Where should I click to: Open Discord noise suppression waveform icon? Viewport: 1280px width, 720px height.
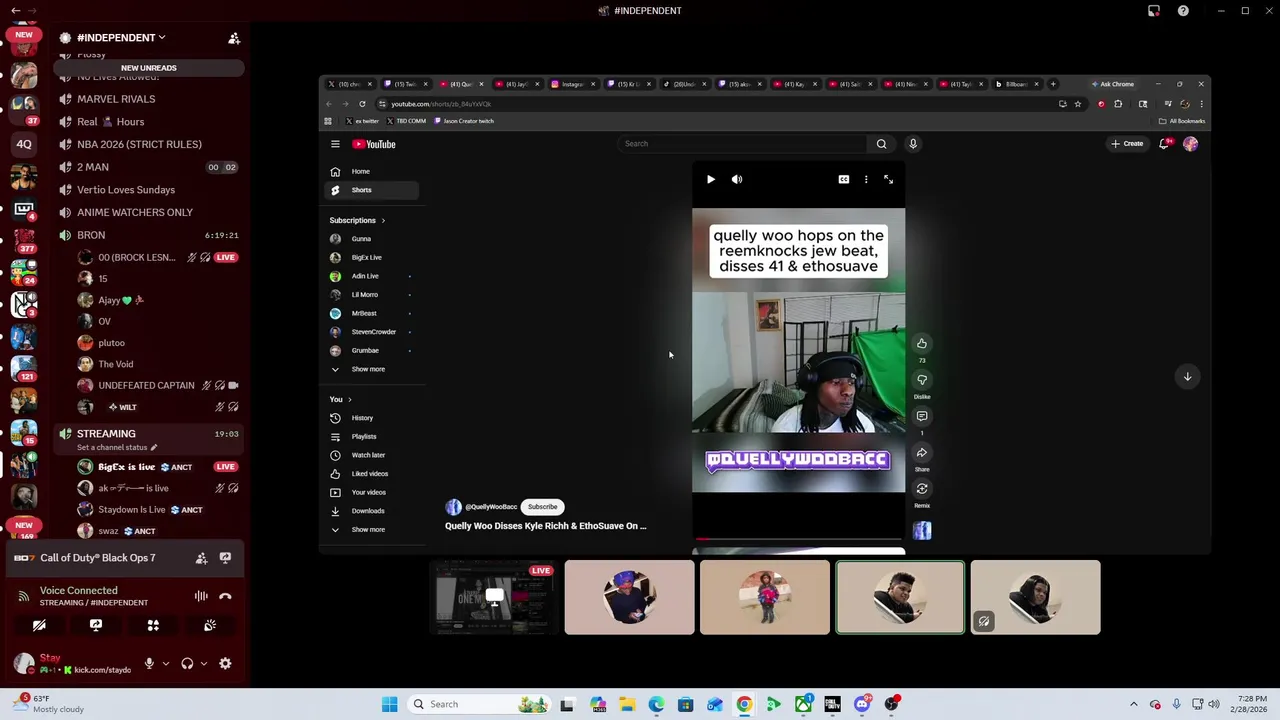[x=201, y=596]
